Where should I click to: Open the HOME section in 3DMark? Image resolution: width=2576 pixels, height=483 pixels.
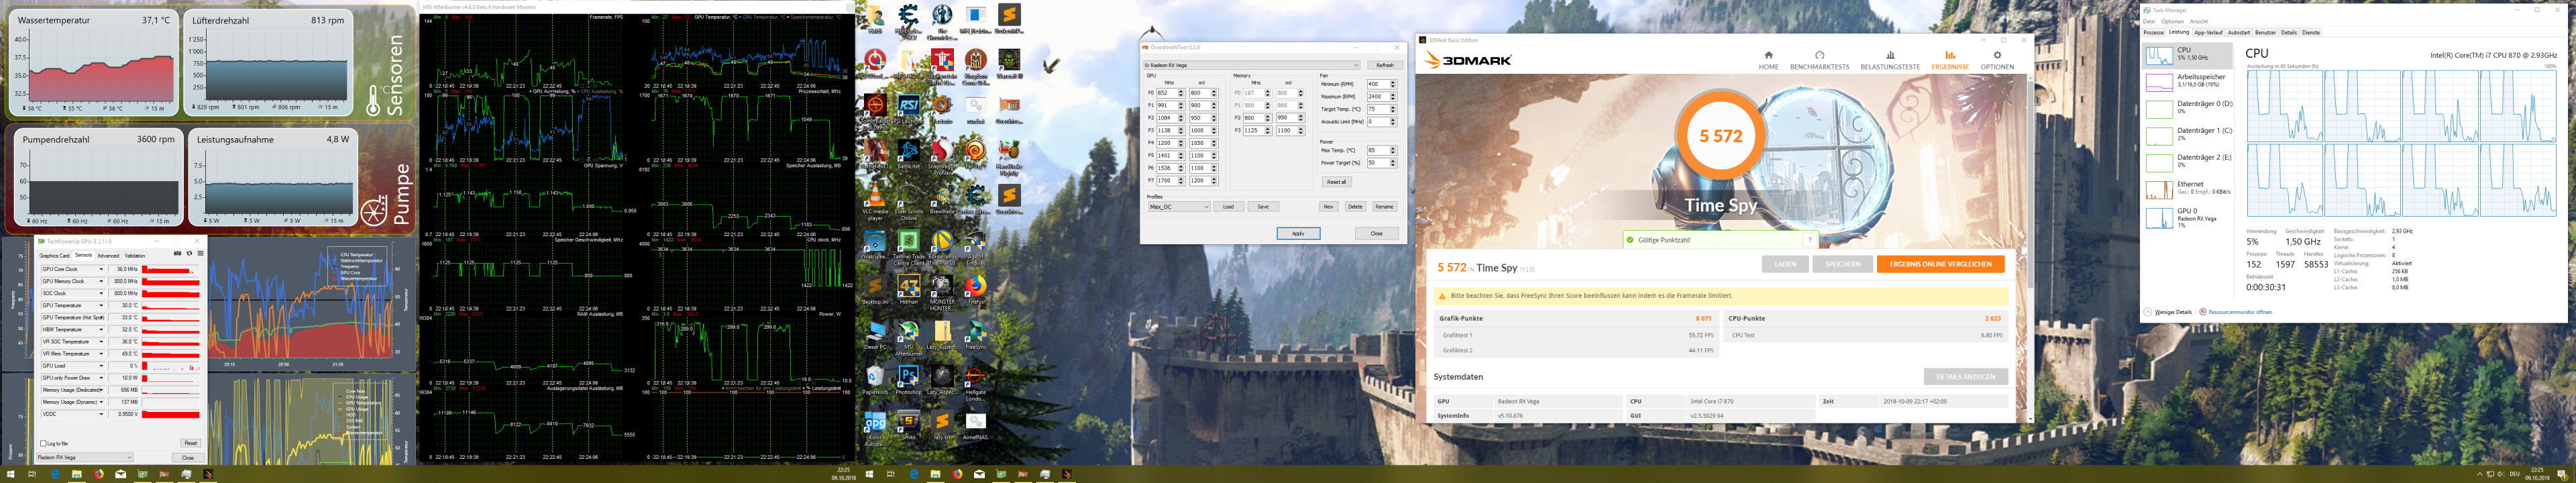pos(1768,60)
